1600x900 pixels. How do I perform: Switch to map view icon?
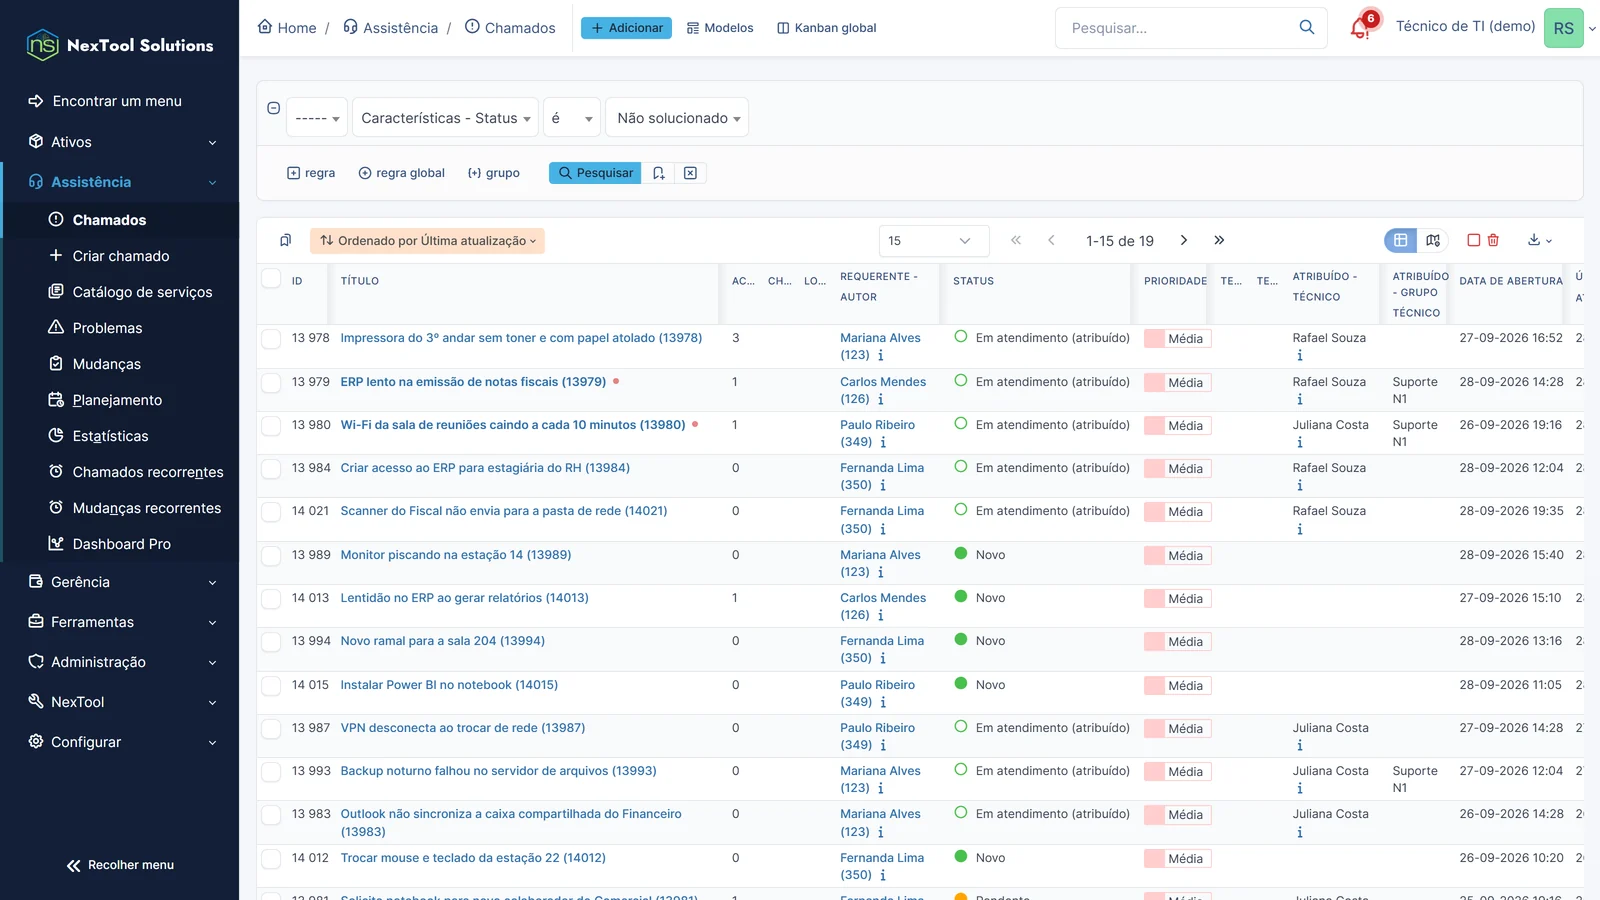click(1433, 240)
